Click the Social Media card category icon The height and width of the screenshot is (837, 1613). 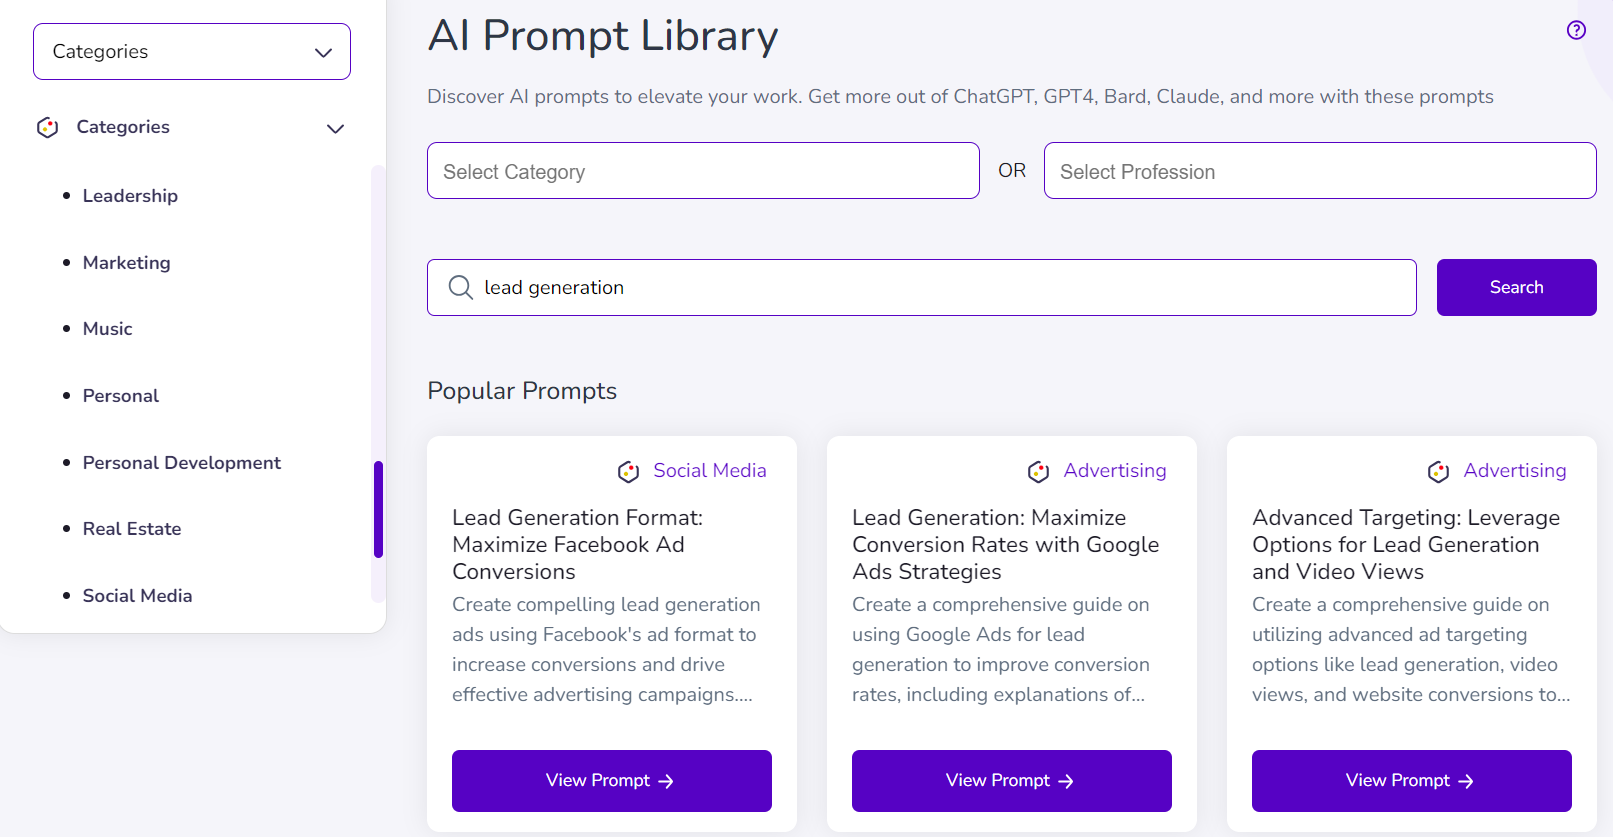(628, 472)
